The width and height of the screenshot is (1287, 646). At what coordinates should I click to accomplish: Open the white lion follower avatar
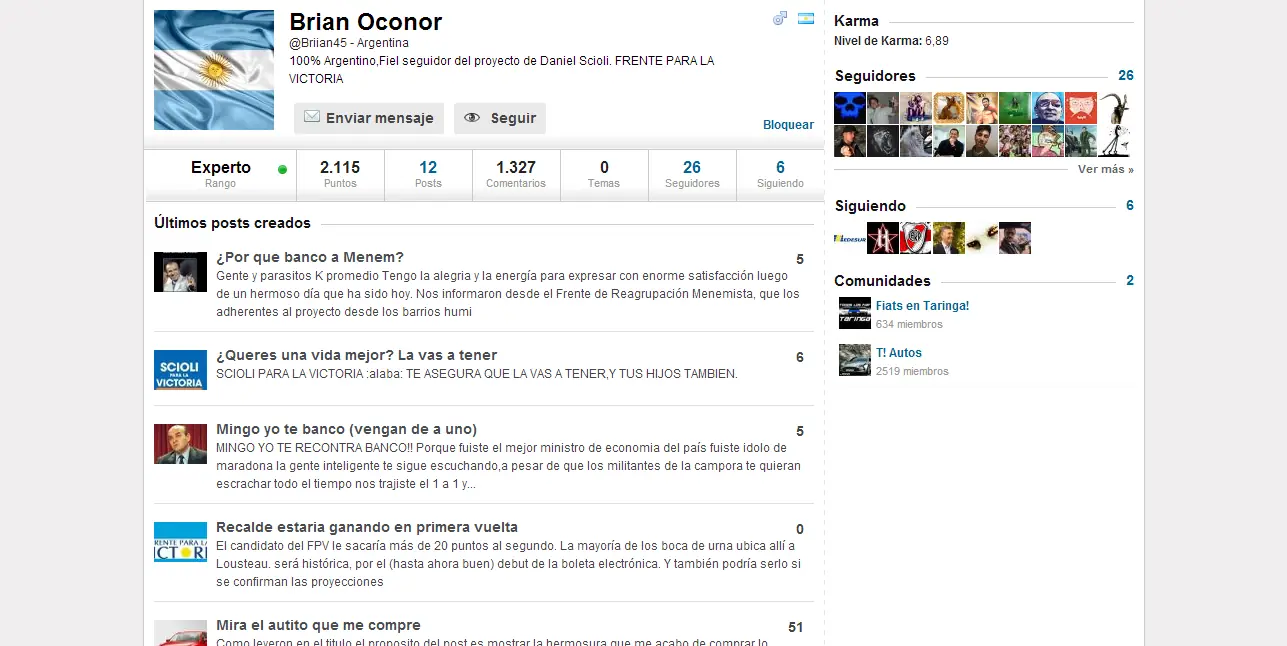pos(916,141)
